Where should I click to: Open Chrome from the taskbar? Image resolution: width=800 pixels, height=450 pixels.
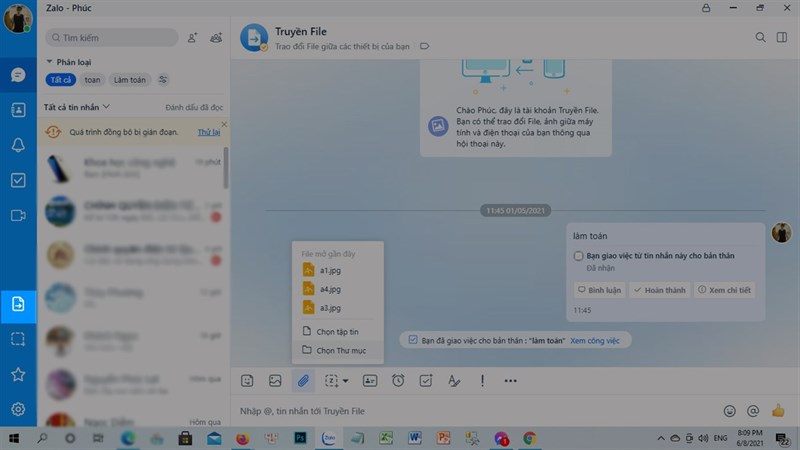coord(530,438)
